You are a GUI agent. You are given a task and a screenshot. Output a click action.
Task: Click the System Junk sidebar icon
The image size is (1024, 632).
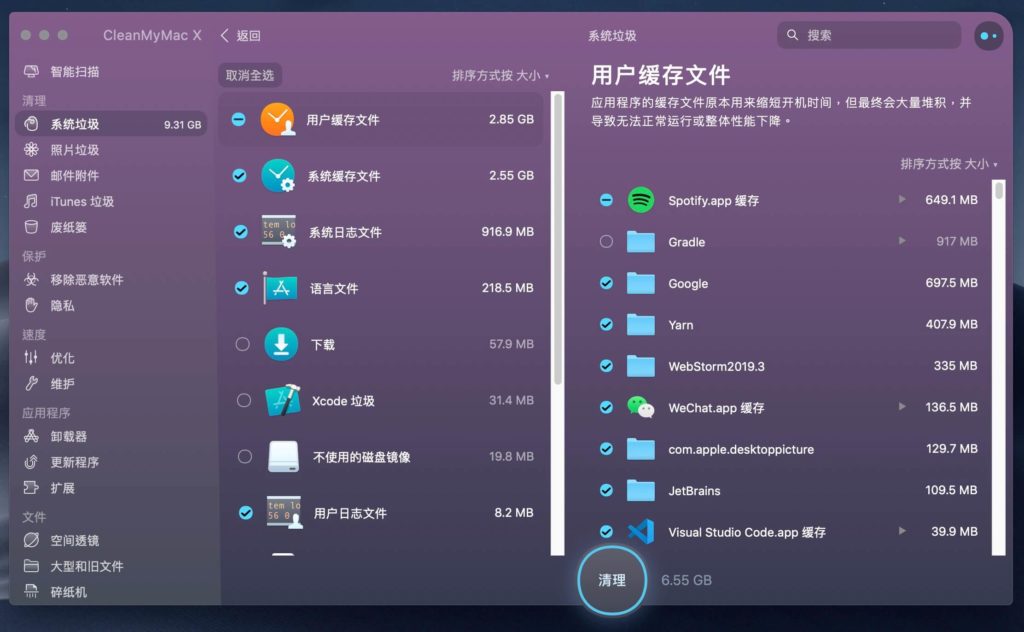[31, 123]
